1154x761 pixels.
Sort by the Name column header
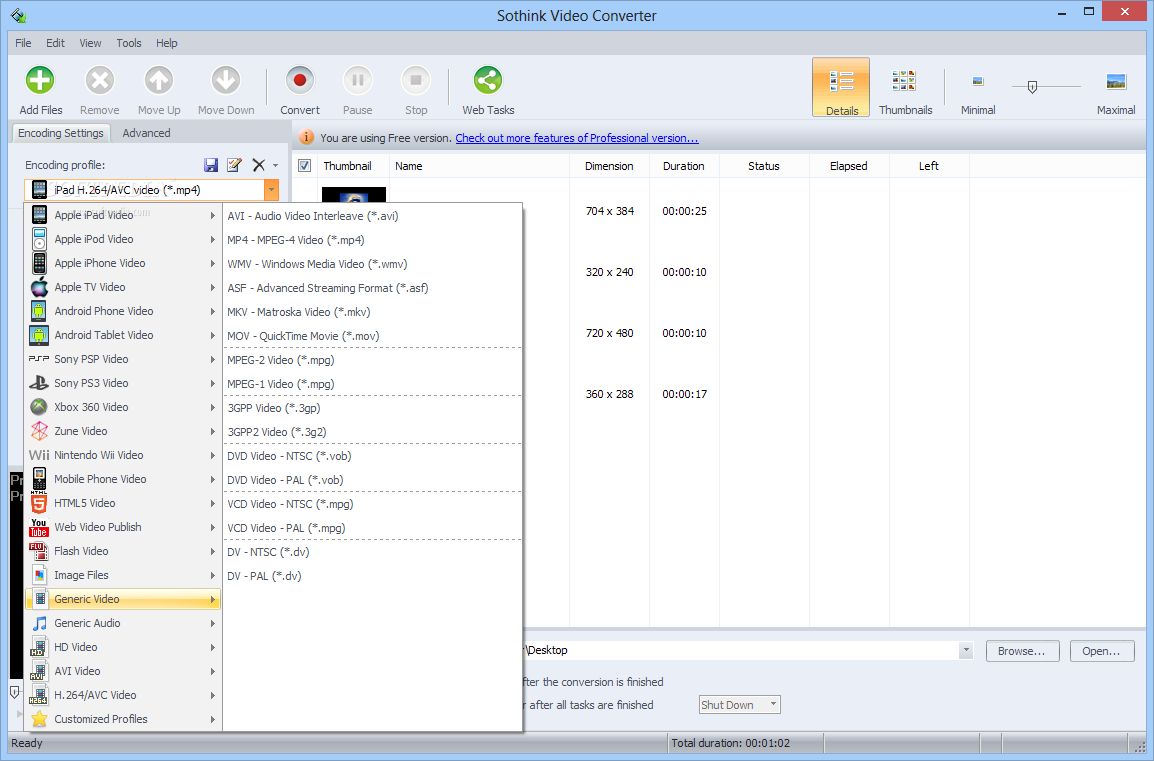(480, 166)
